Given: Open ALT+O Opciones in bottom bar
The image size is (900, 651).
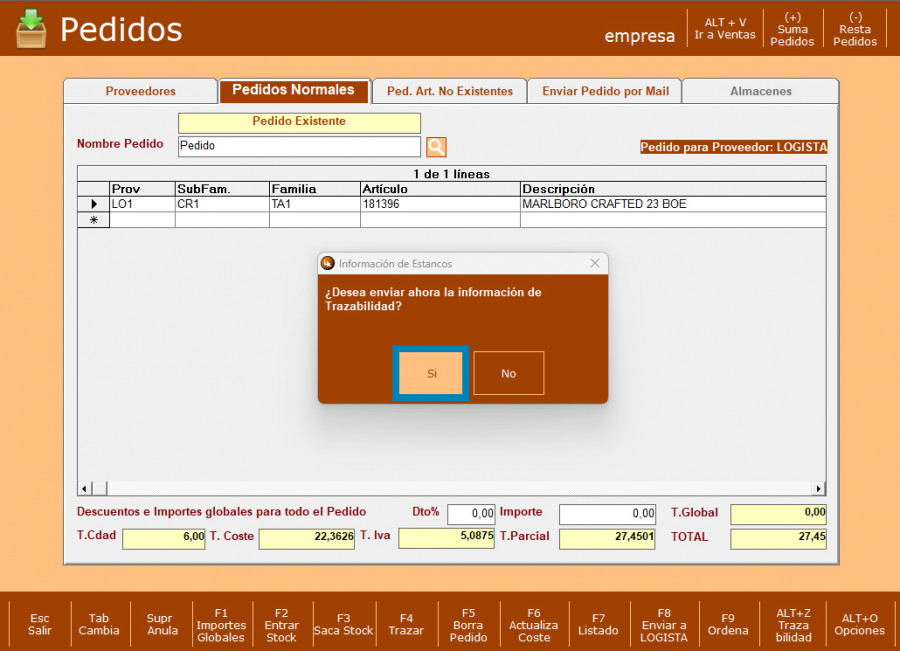Looking at the screenshot, I should click(x=859, y=624).
